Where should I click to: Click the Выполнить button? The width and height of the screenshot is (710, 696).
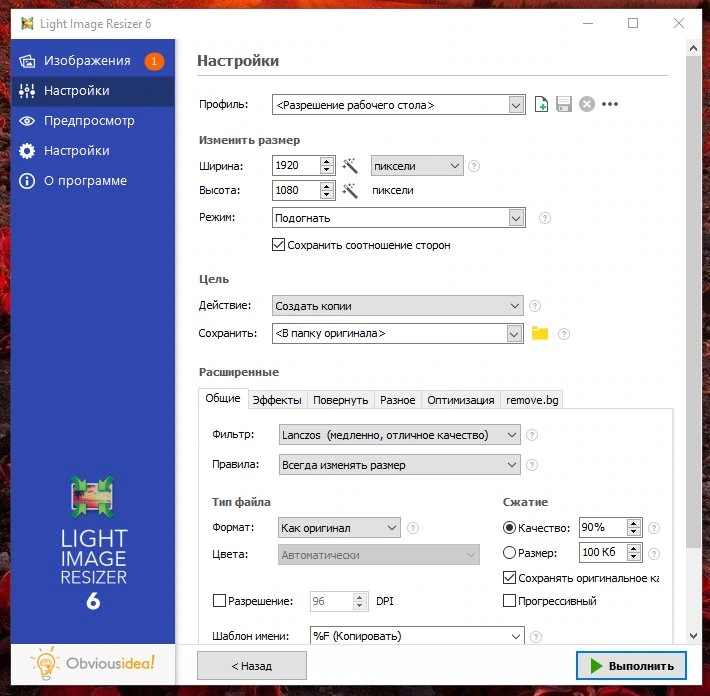click(x=631, y=666)
